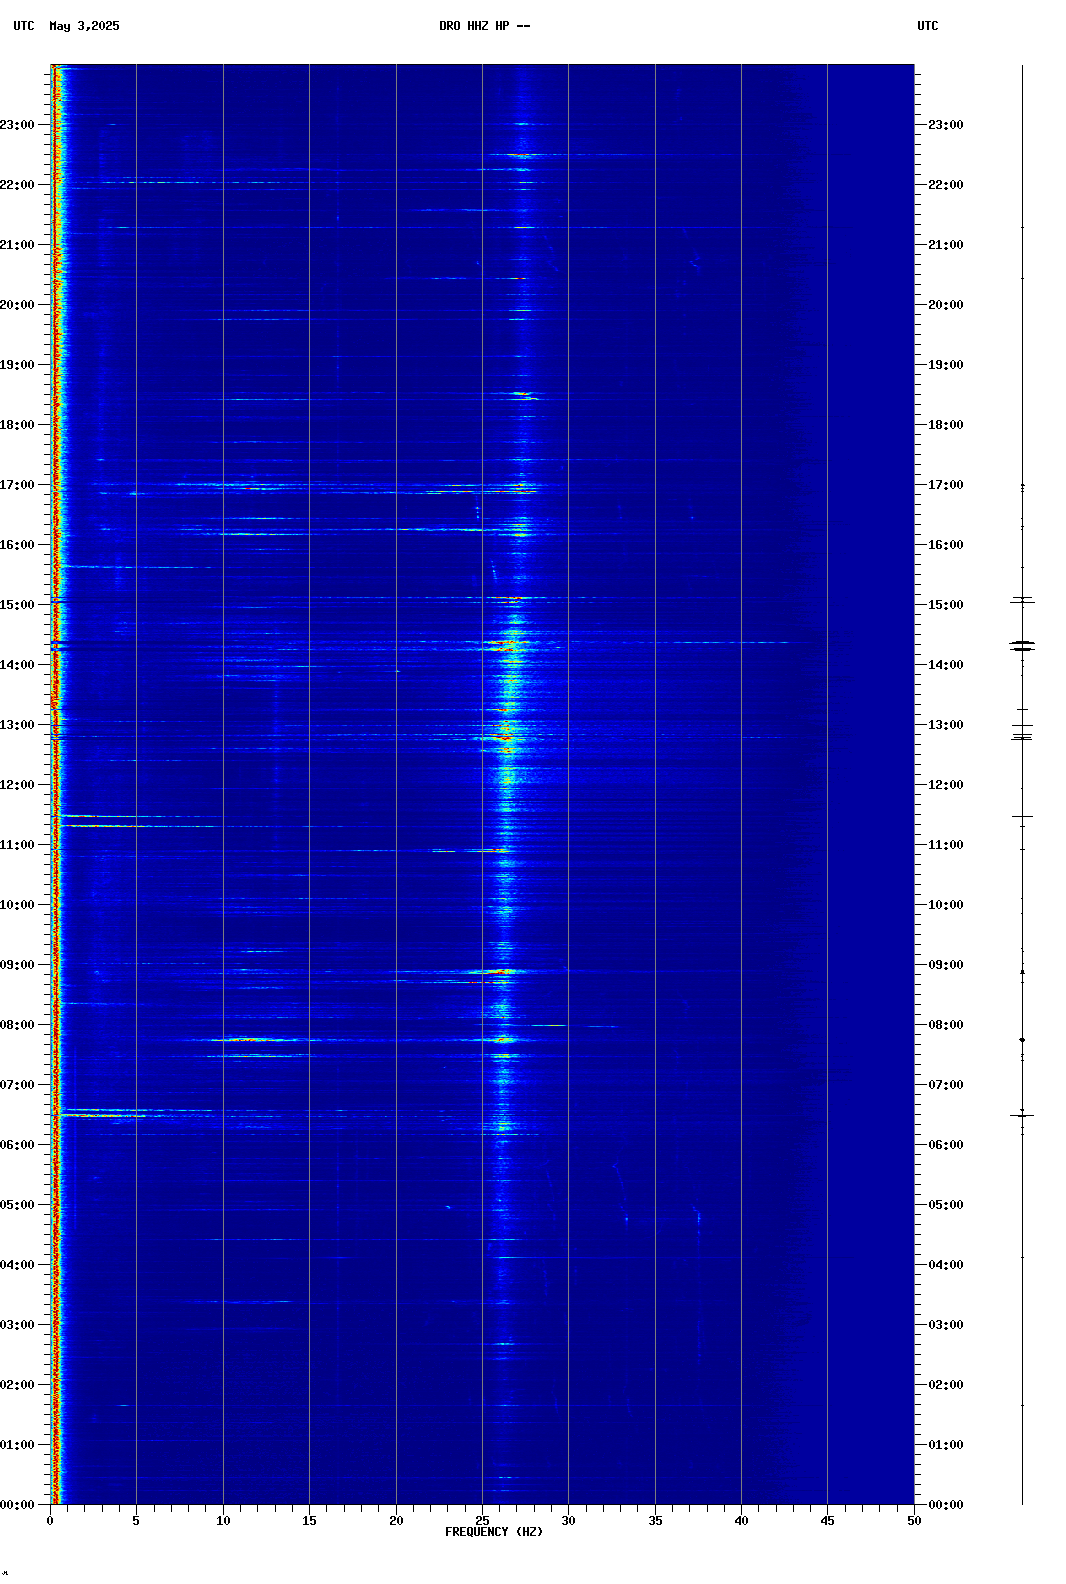This screenshot has width=1066, height=1584.
Task: Click the 5 Hz frequency tick label
Action: 136,1521
